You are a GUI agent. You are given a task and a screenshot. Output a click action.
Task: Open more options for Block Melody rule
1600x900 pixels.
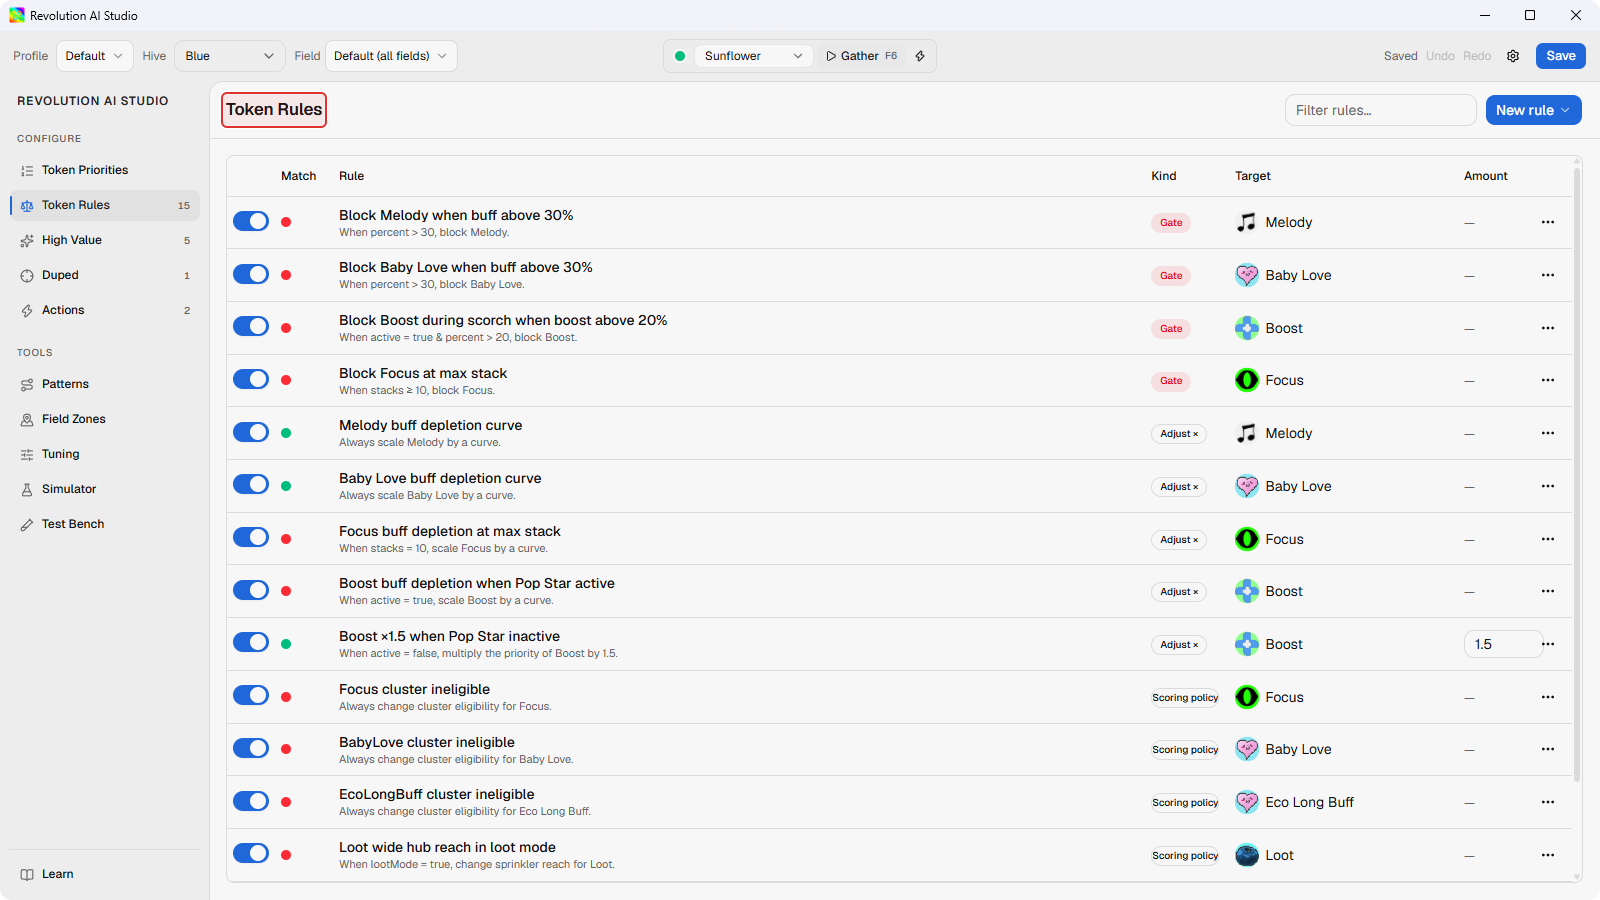point(1548,222)
